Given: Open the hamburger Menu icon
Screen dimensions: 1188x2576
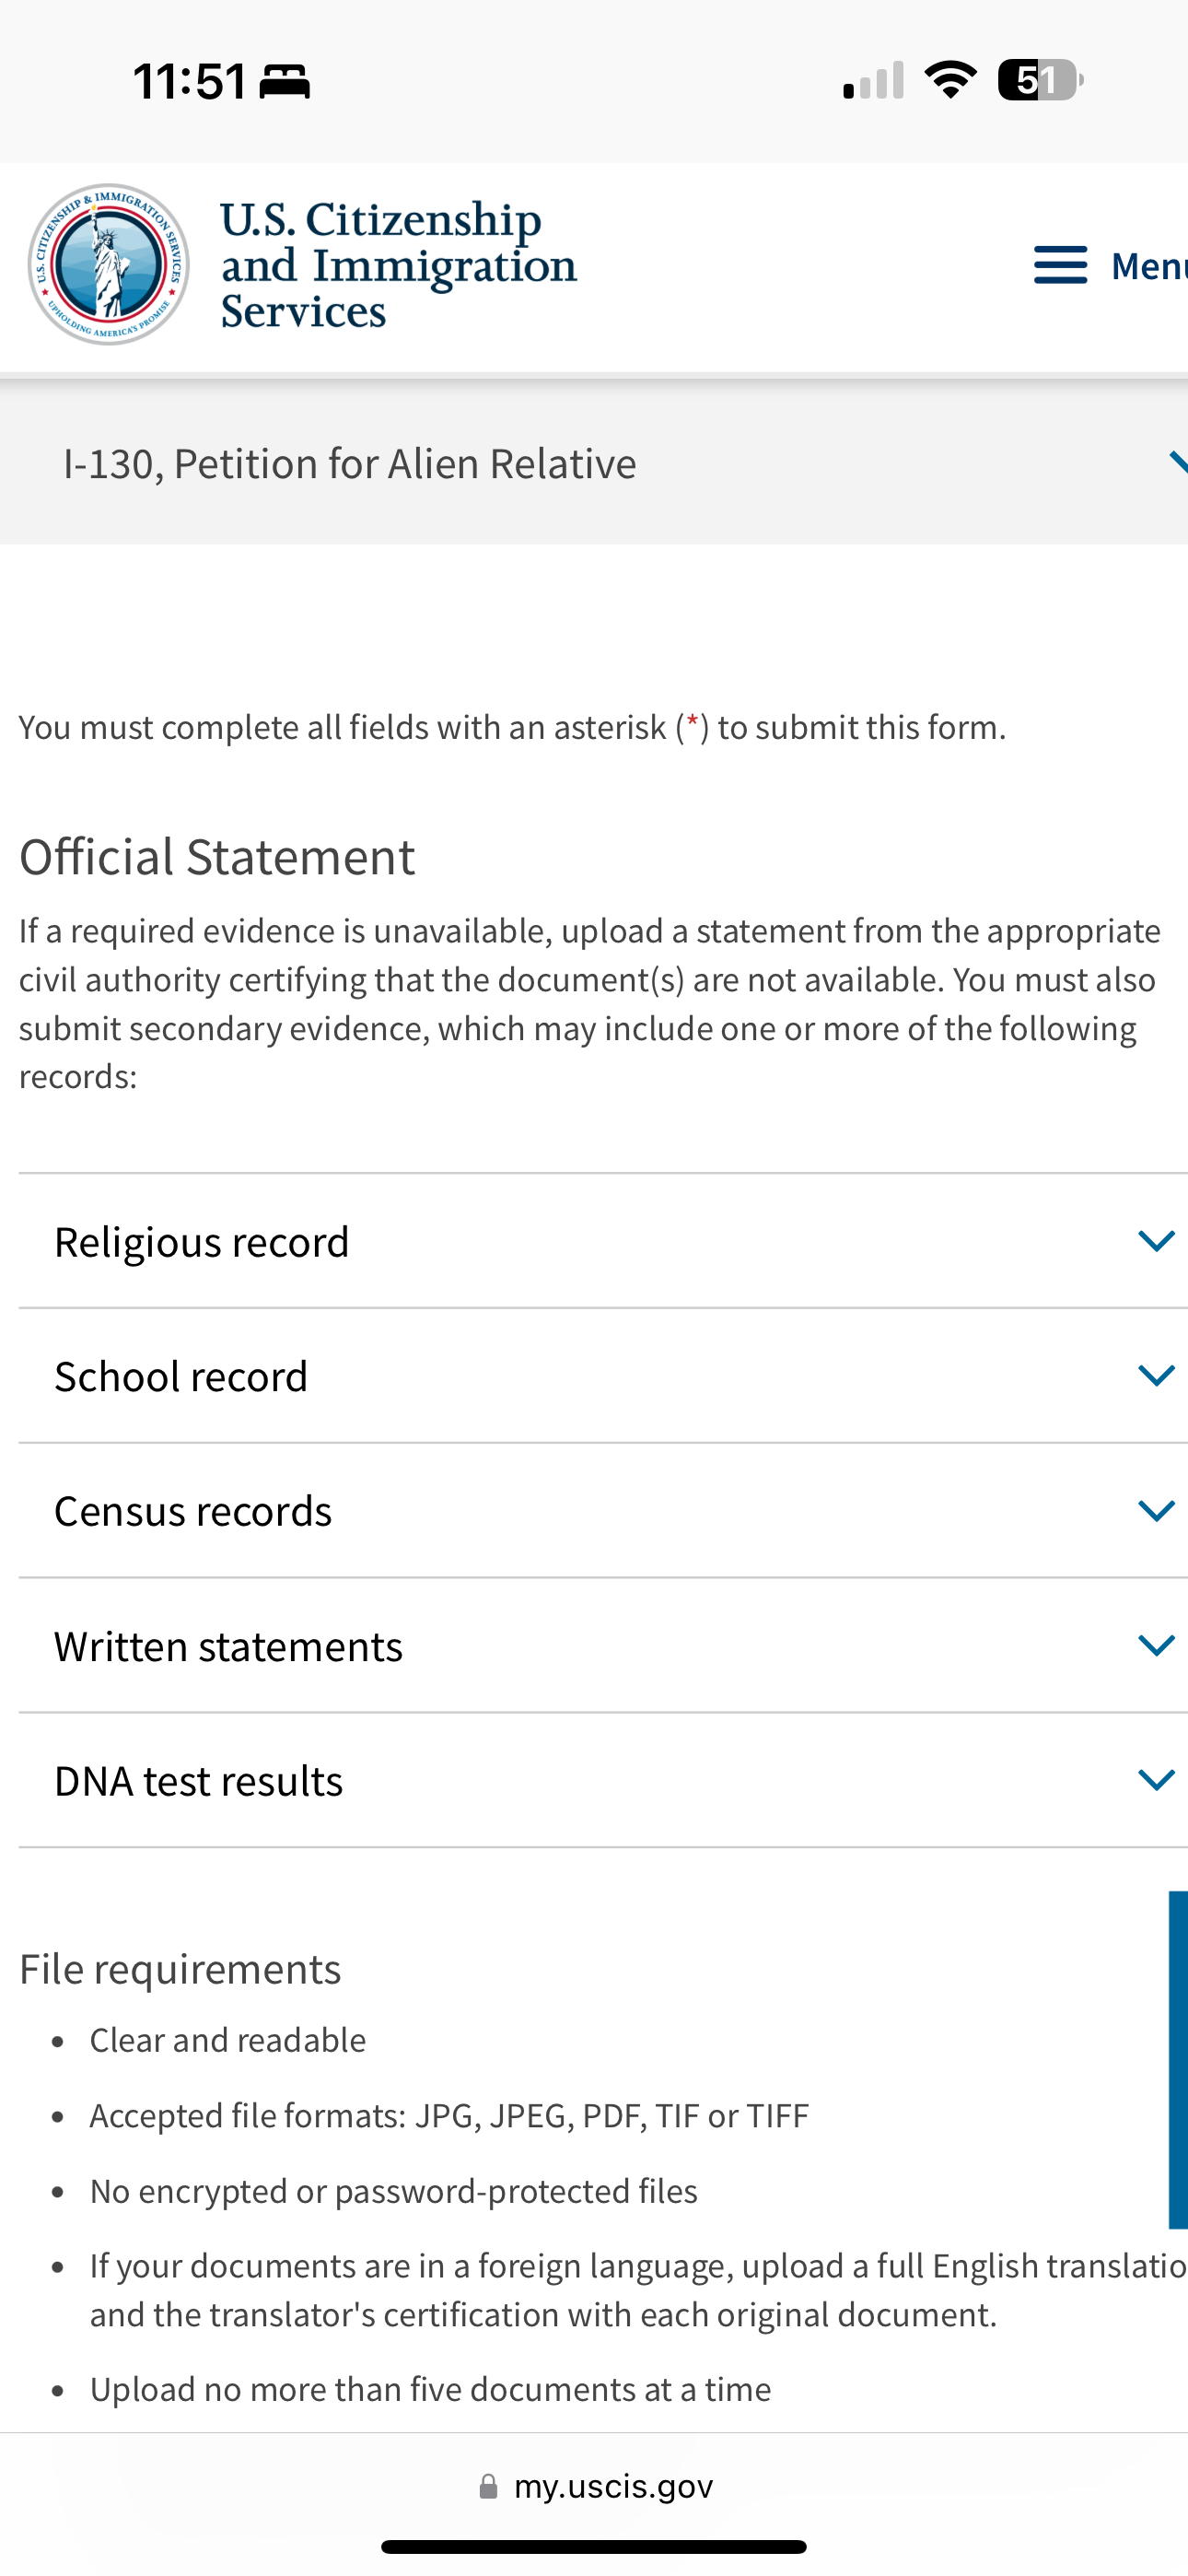Looking at the screenshot, I should point(1060,265).
